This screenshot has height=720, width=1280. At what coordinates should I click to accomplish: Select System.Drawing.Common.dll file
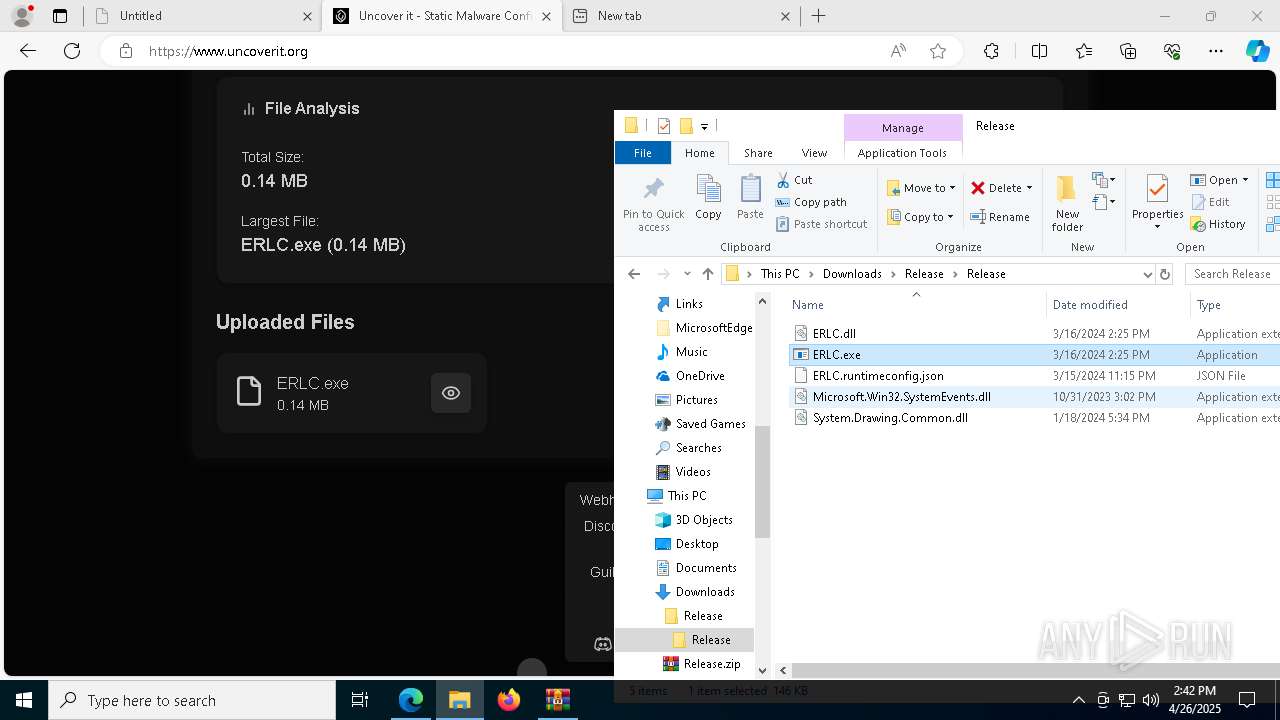[x=890, y=418]
